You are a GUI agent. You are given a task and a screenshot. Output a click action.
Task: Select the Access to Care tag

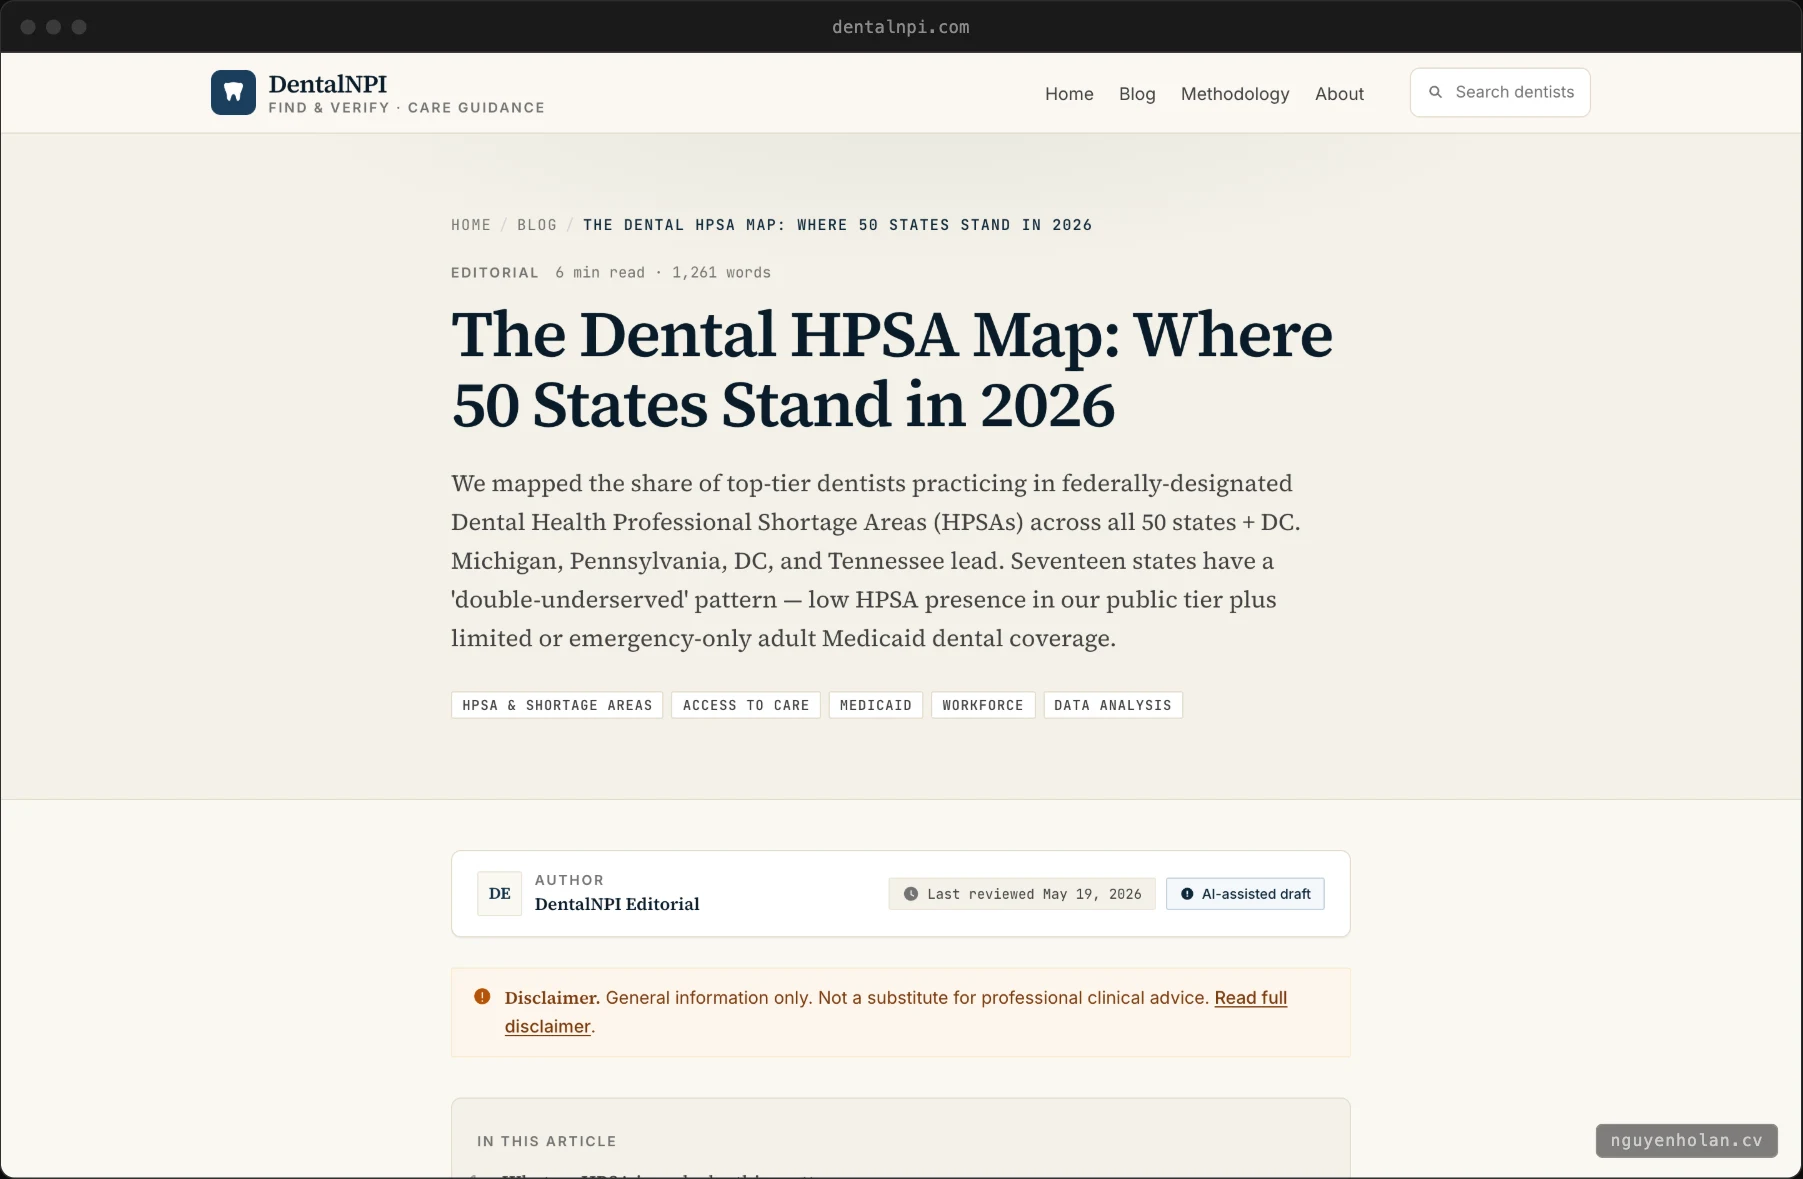[746, 705]
